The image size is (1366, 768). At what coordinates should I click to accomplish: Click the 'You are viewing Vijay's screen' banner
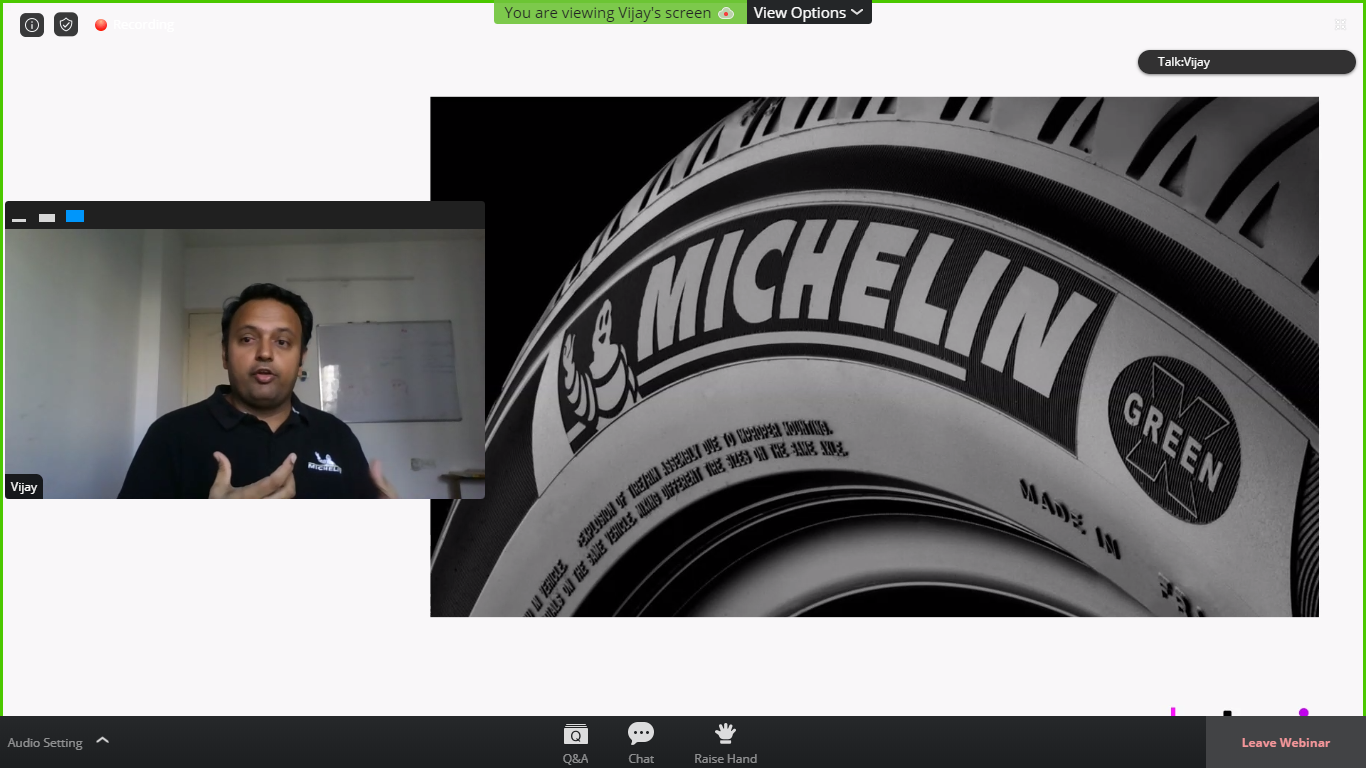[608, 13]
